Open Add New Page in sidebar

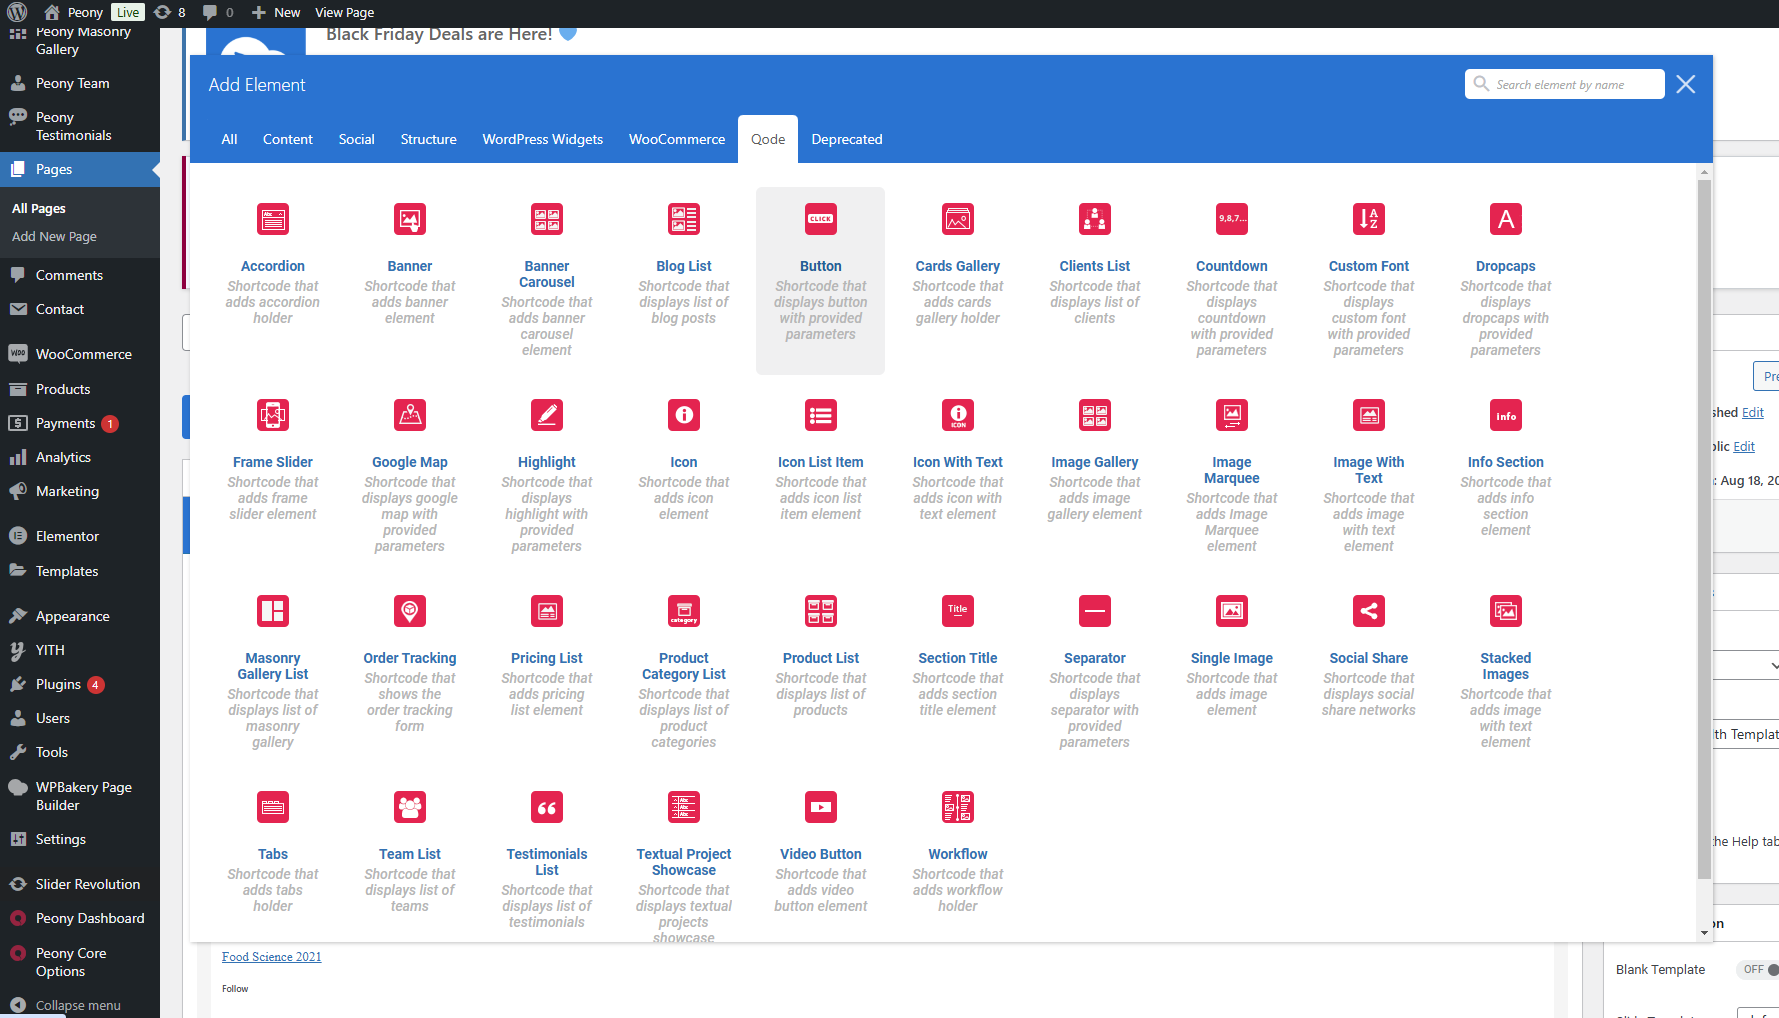(x=54, y=237)
